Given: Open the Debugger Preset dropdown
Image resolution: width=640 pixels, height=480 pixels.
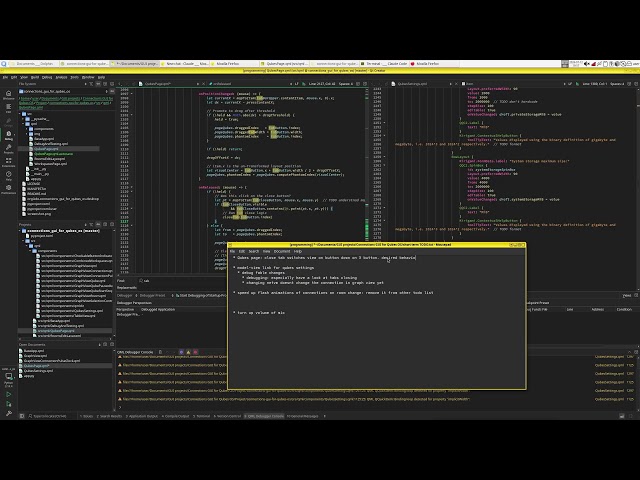Looking at the screenshot, I should [157, 295].
